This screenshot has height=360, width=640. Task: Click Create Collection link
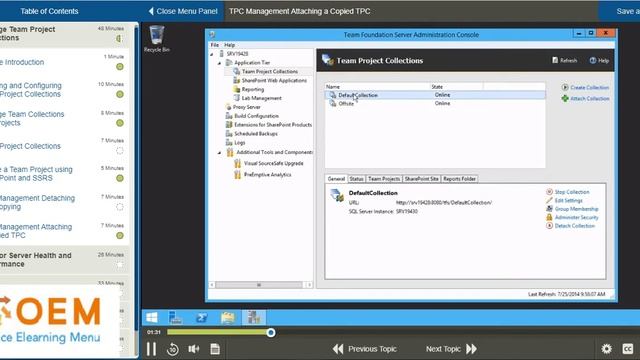click(585, 87)
